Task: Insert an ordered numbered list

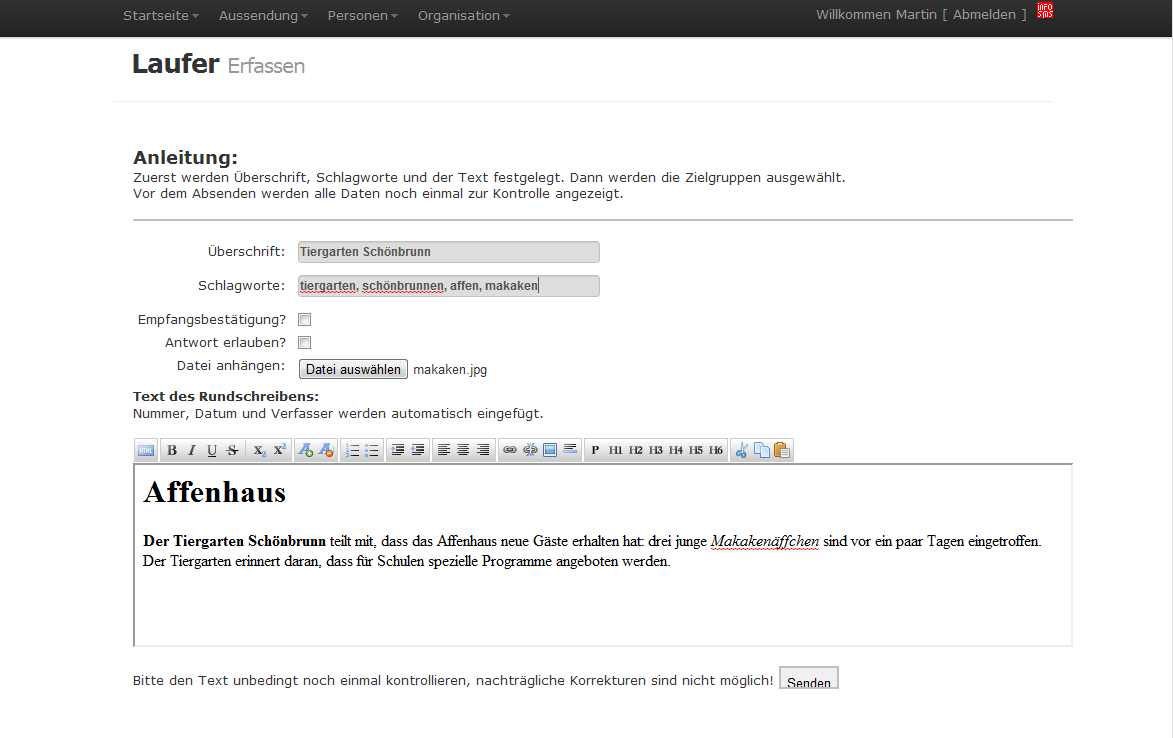Action: pos(352,451)
